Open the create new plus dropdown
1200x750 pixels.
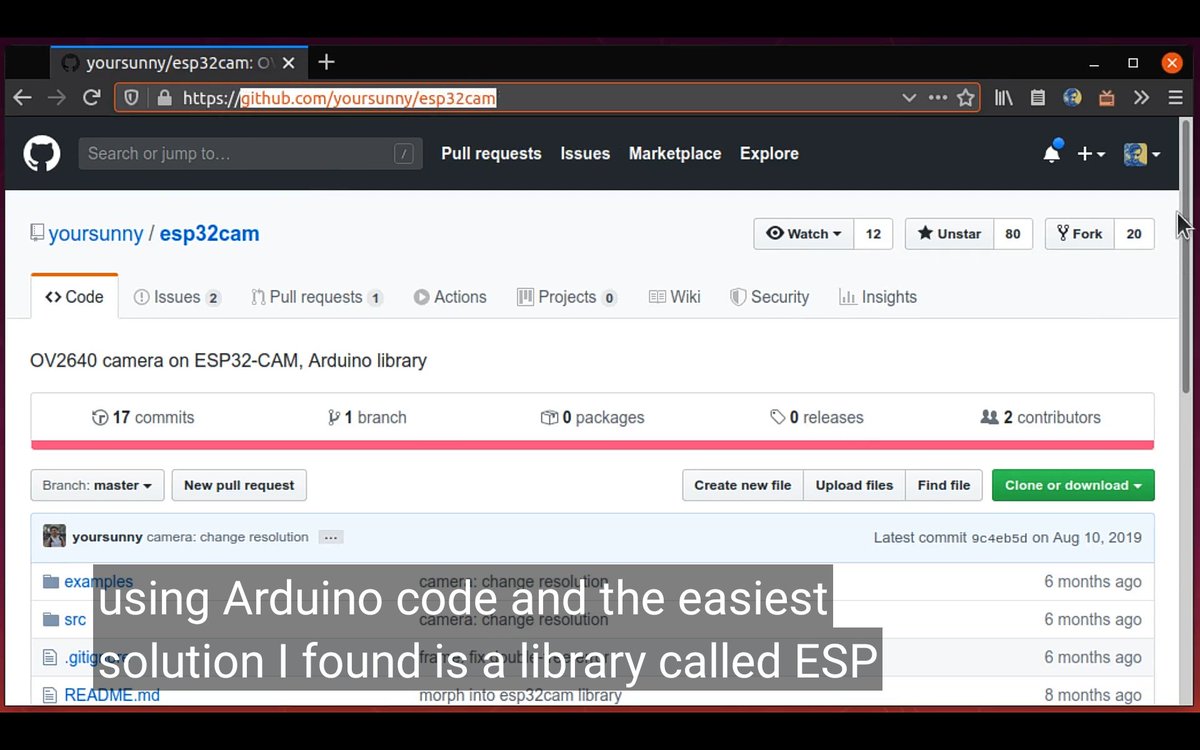(x=1090, y=154)
